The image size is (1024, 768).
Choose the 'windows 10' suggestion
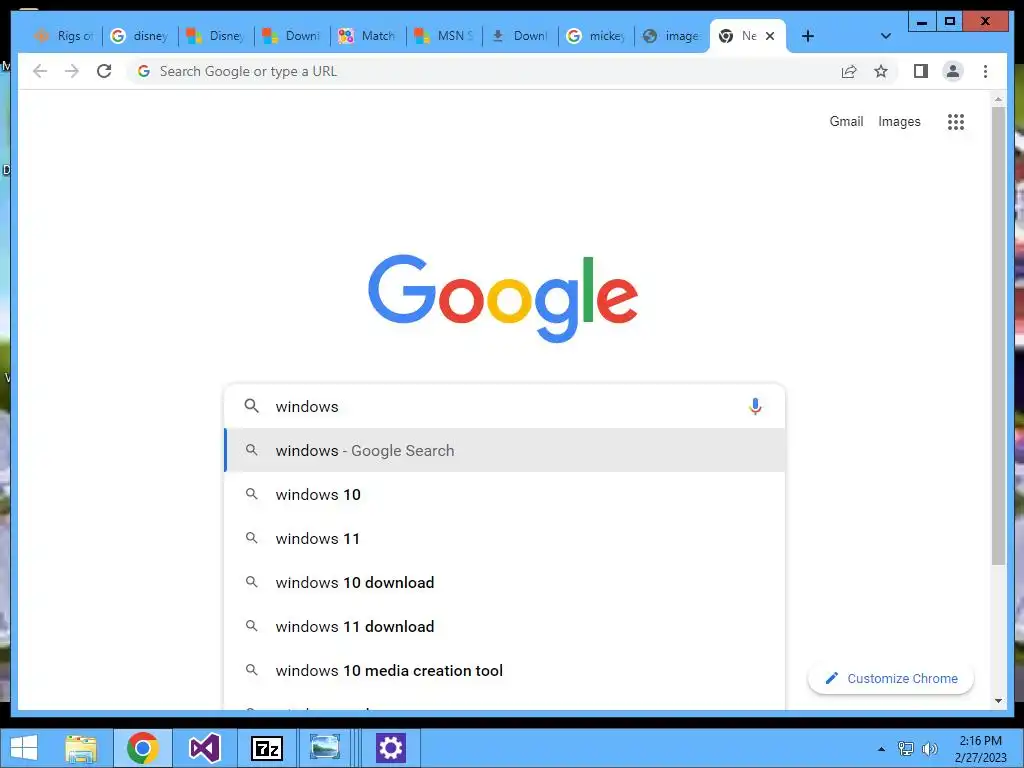[x=504, y=494]
